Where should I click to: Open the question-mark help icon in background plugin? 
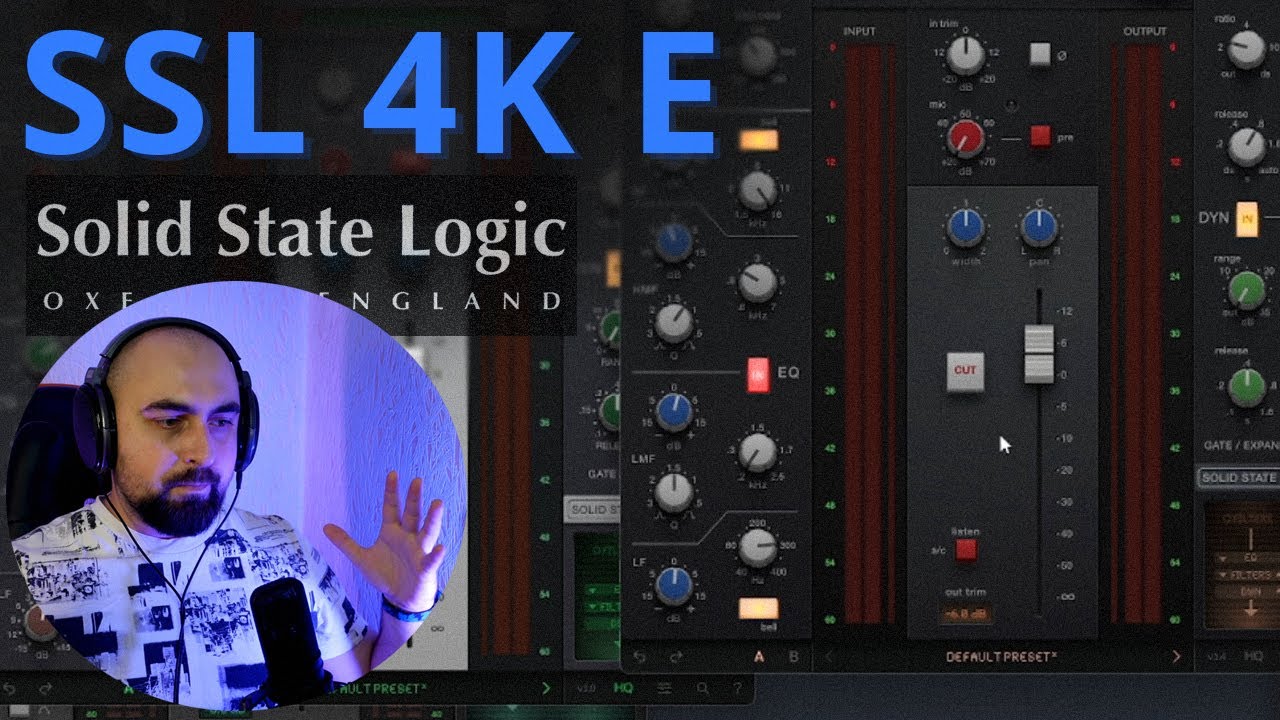click(x=738, y=688)
